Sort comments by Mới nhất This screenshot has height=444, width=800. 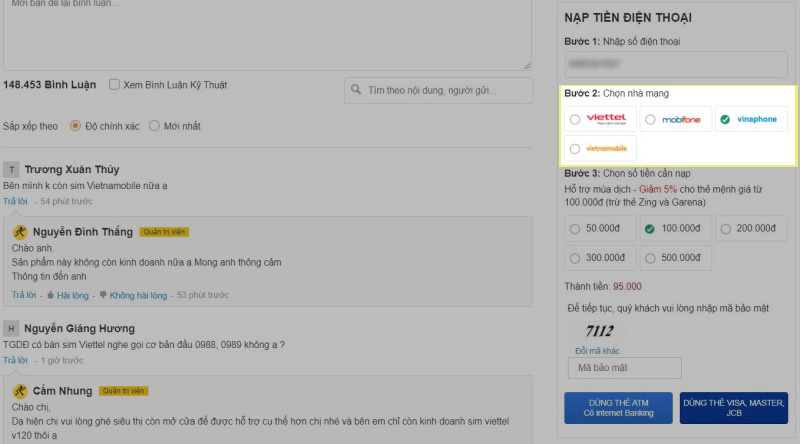(154, 126)
